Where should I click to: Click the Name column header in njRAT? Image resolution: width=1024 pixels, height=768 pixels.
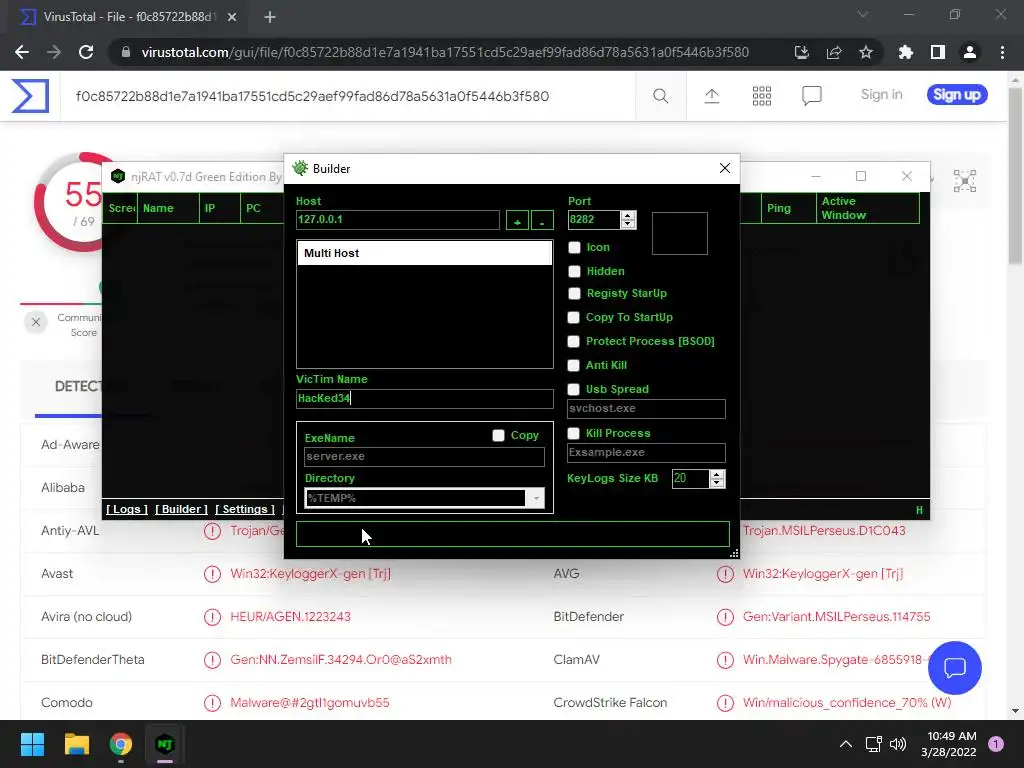[168, 208]
